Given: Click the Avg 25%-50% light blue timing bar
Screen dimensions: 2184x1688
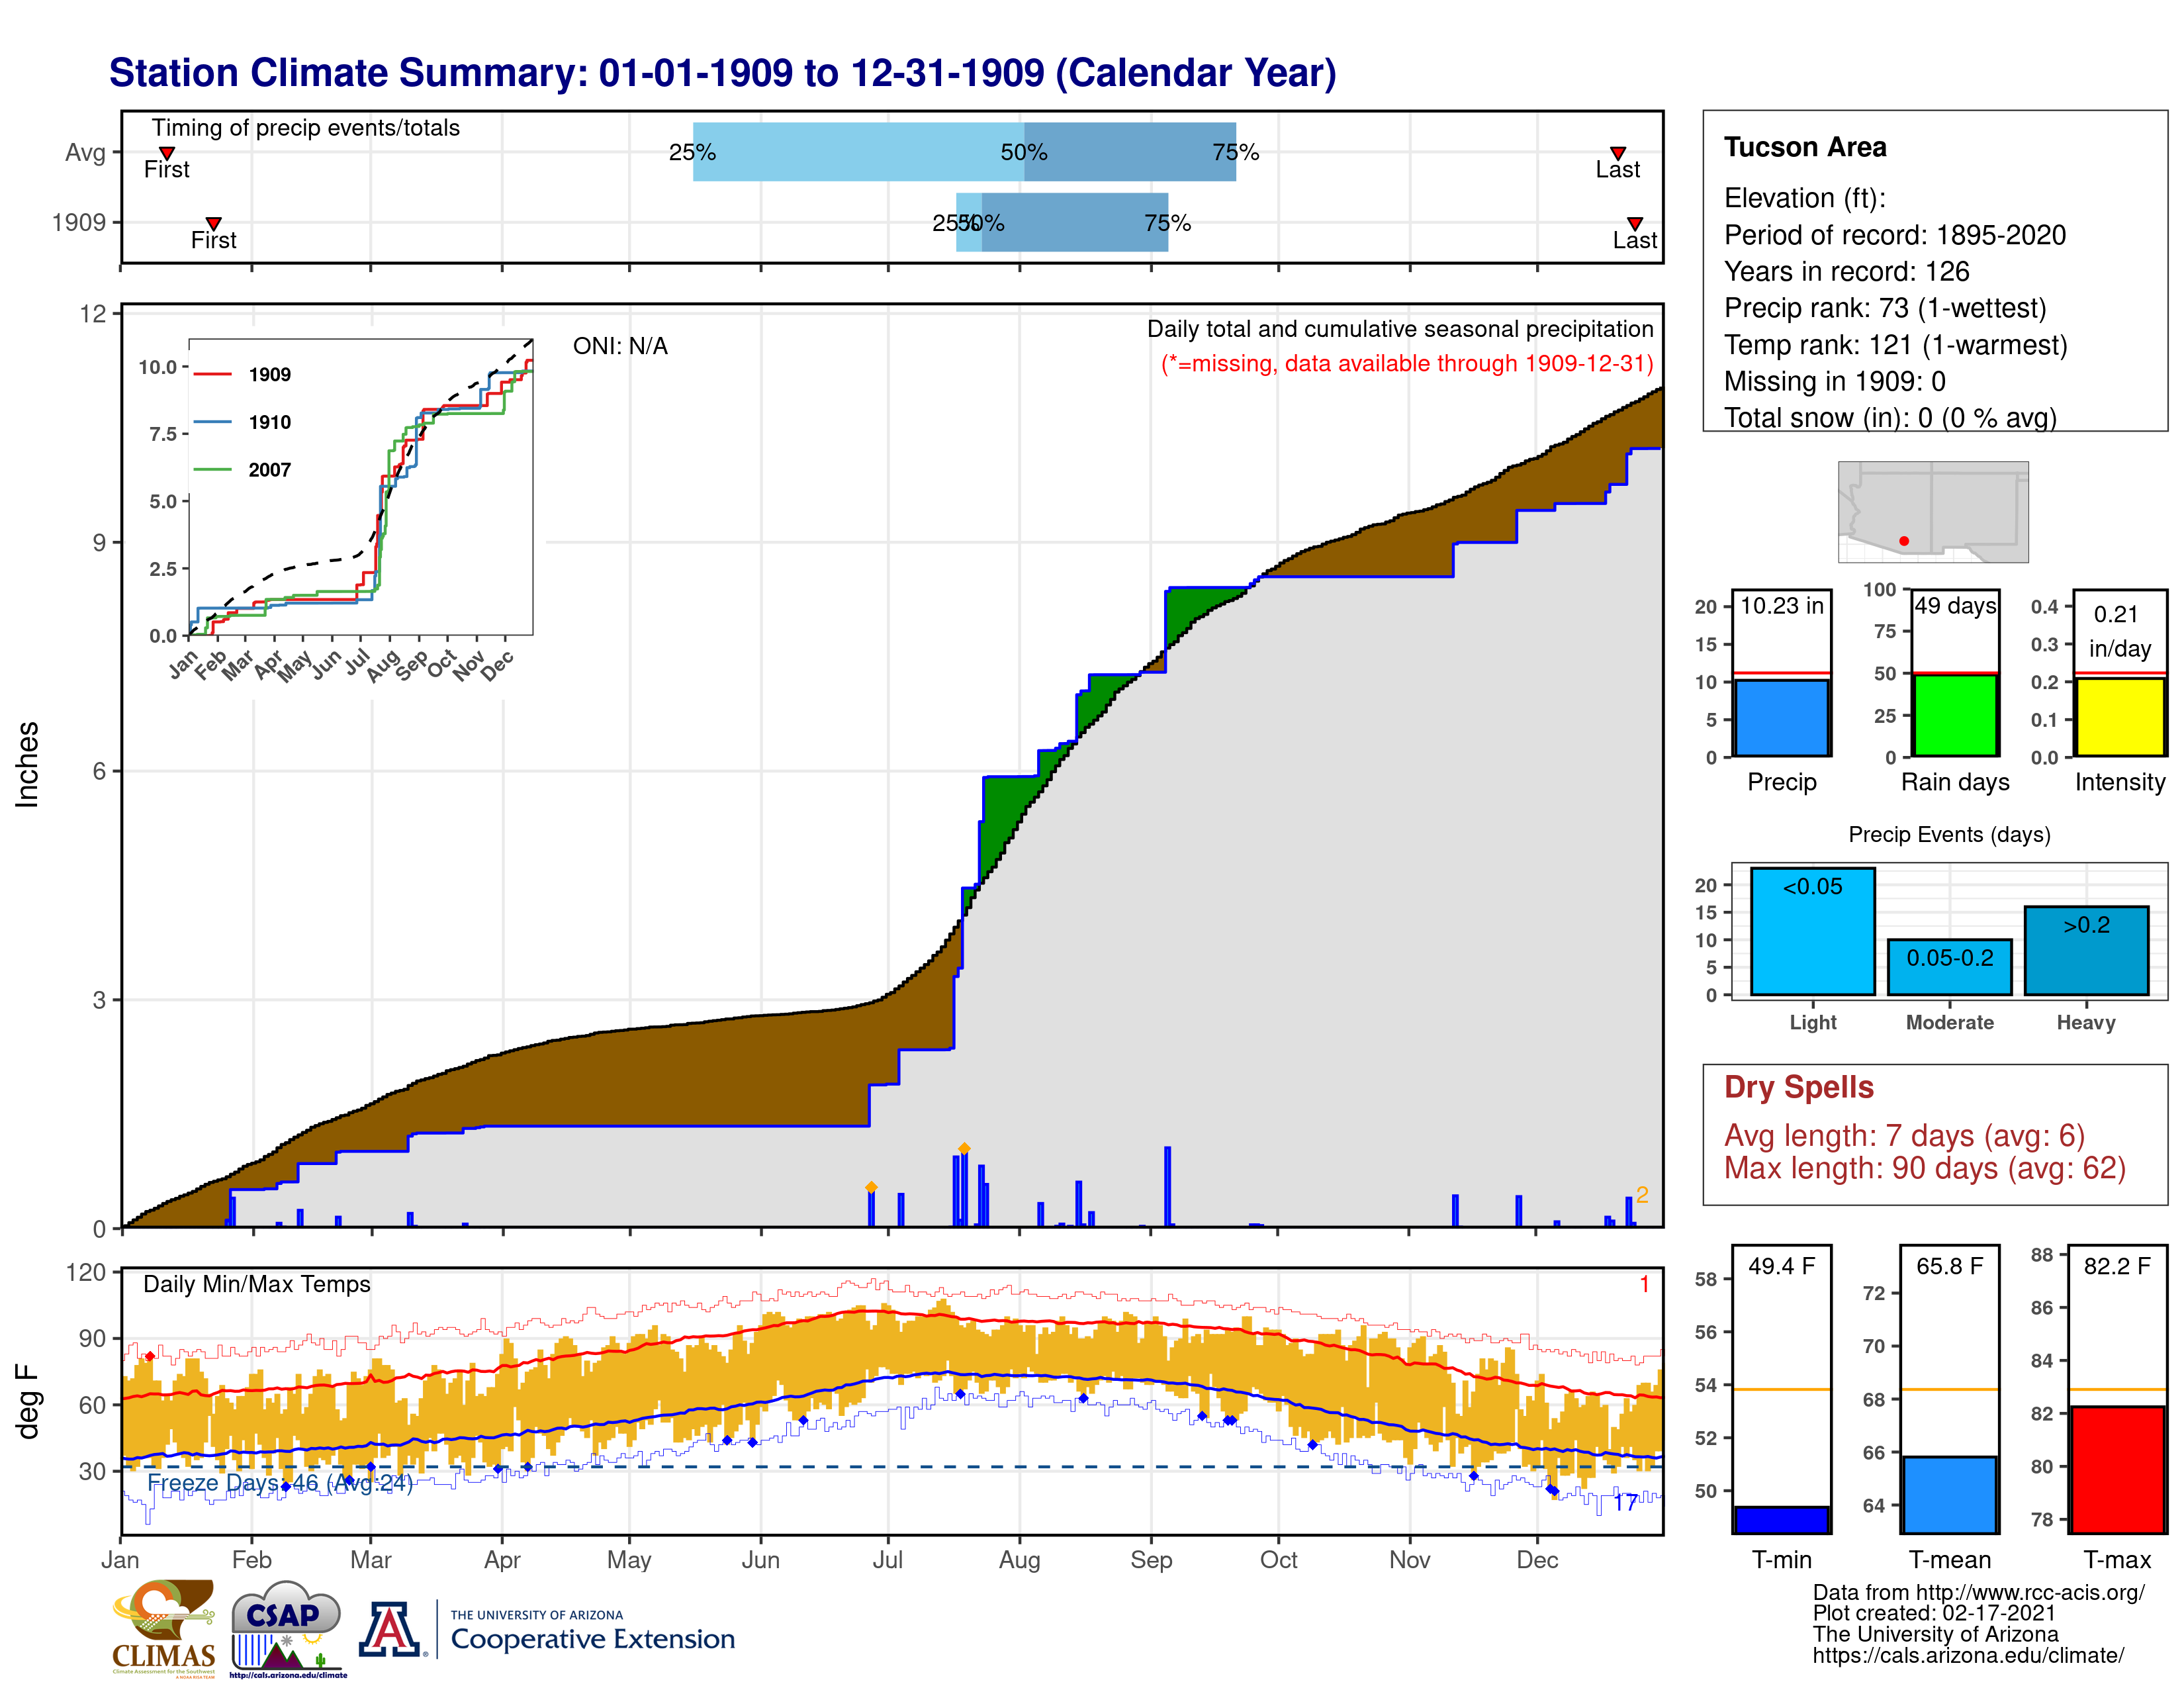Looking at the screenshot, I should click(x=858, y=152).
